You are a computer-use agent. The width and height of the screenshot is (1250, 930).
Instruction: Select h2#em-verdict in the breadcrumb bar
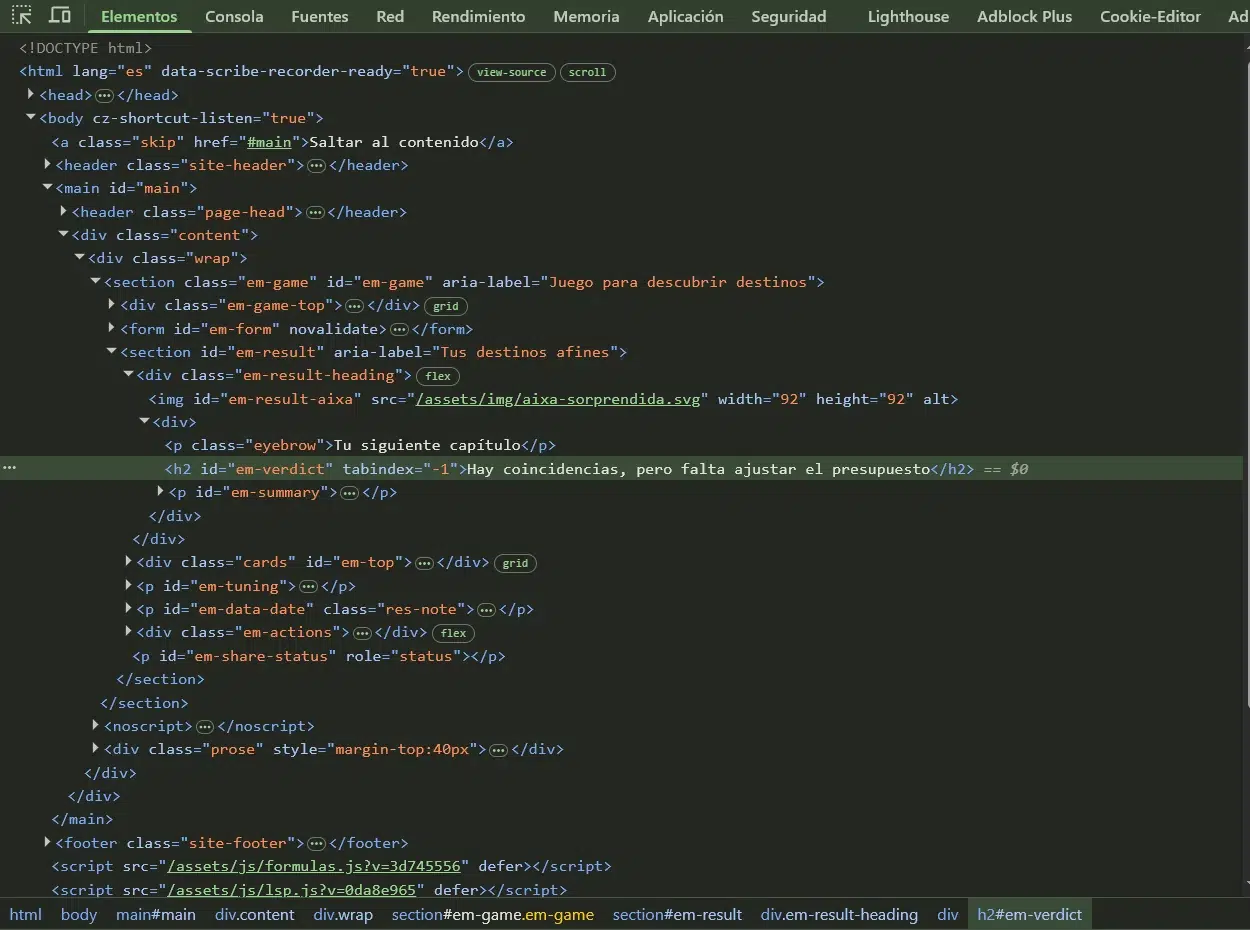[x=1029, y=914]
